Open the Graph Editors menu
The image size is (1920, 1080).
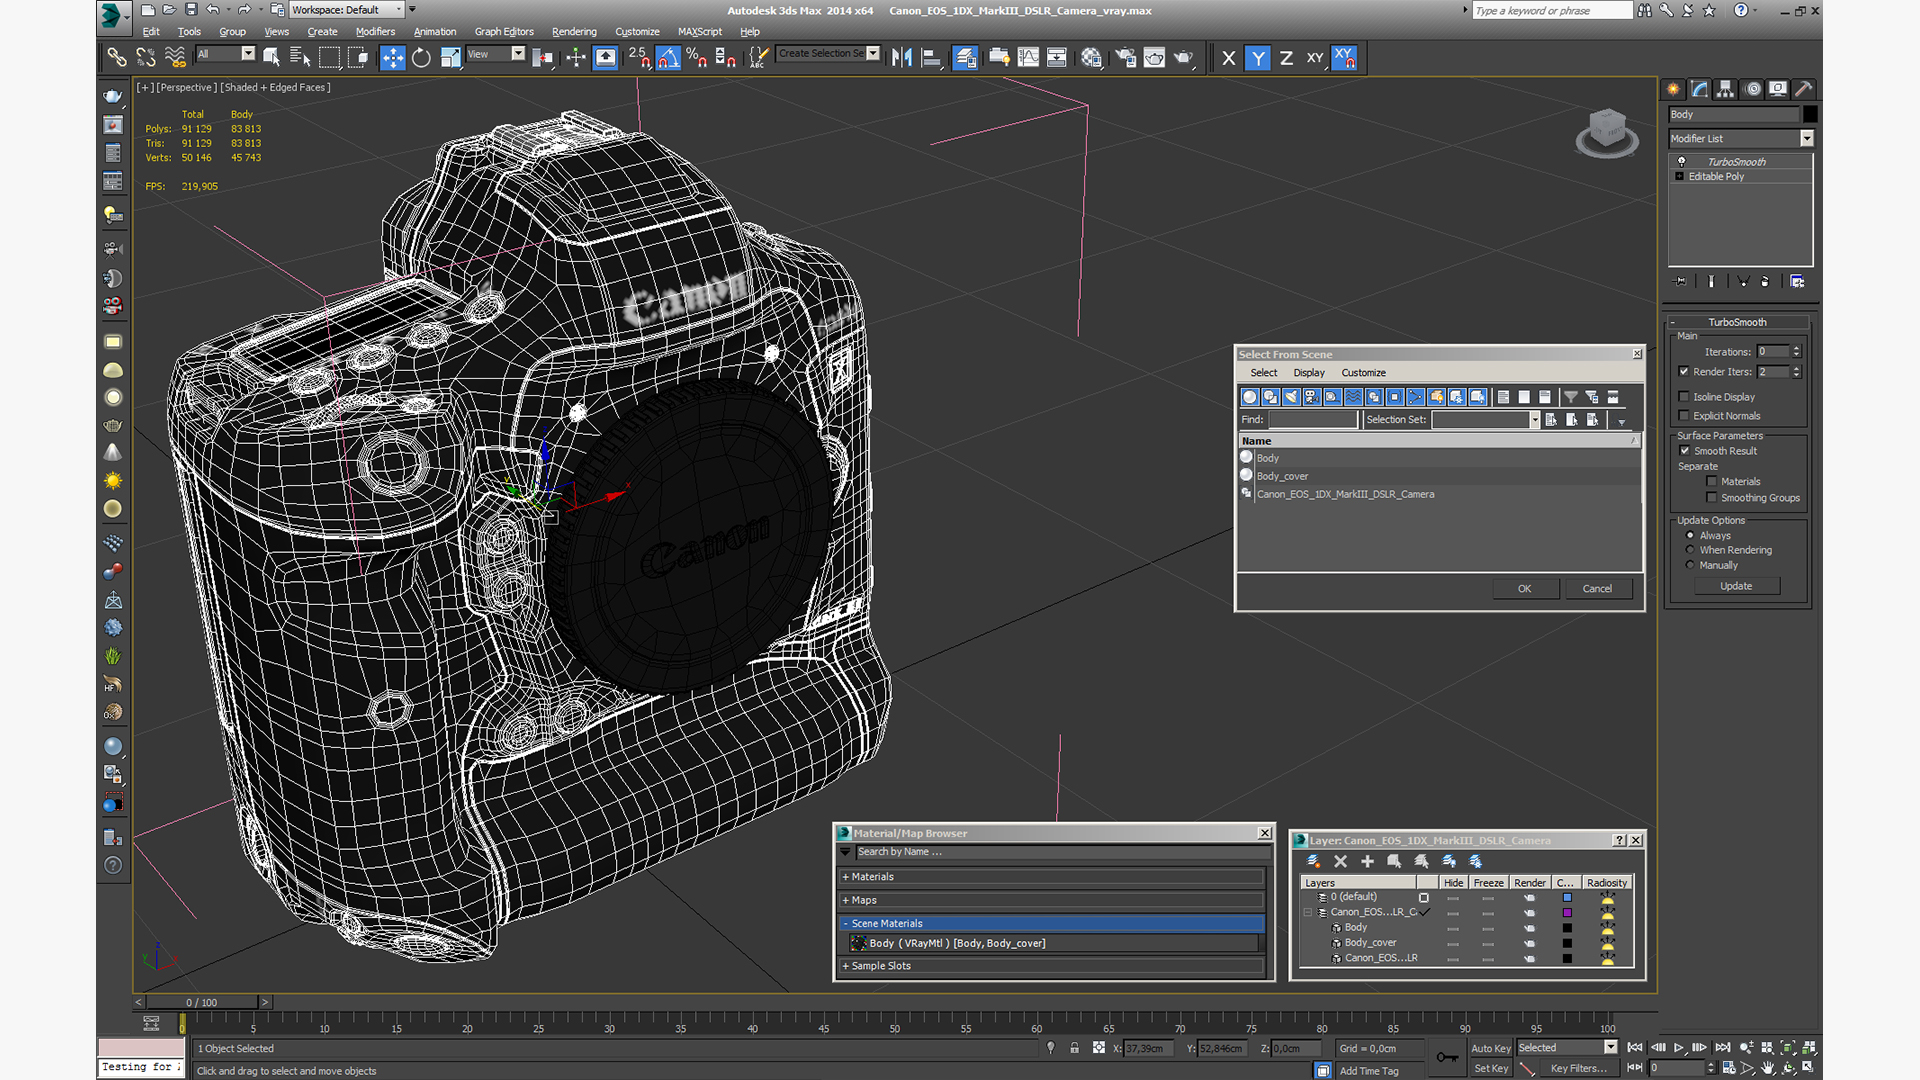(504, 32)
